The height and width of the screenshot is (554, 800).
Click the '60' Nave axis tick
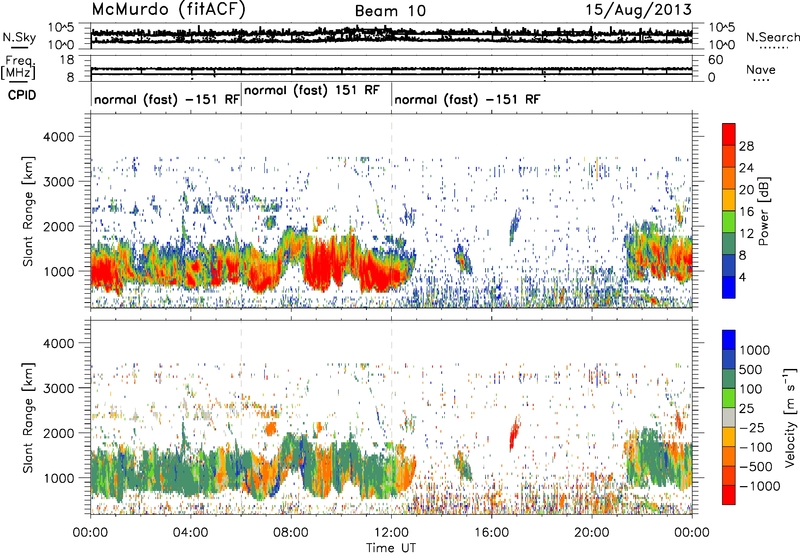tap(715, 60)
